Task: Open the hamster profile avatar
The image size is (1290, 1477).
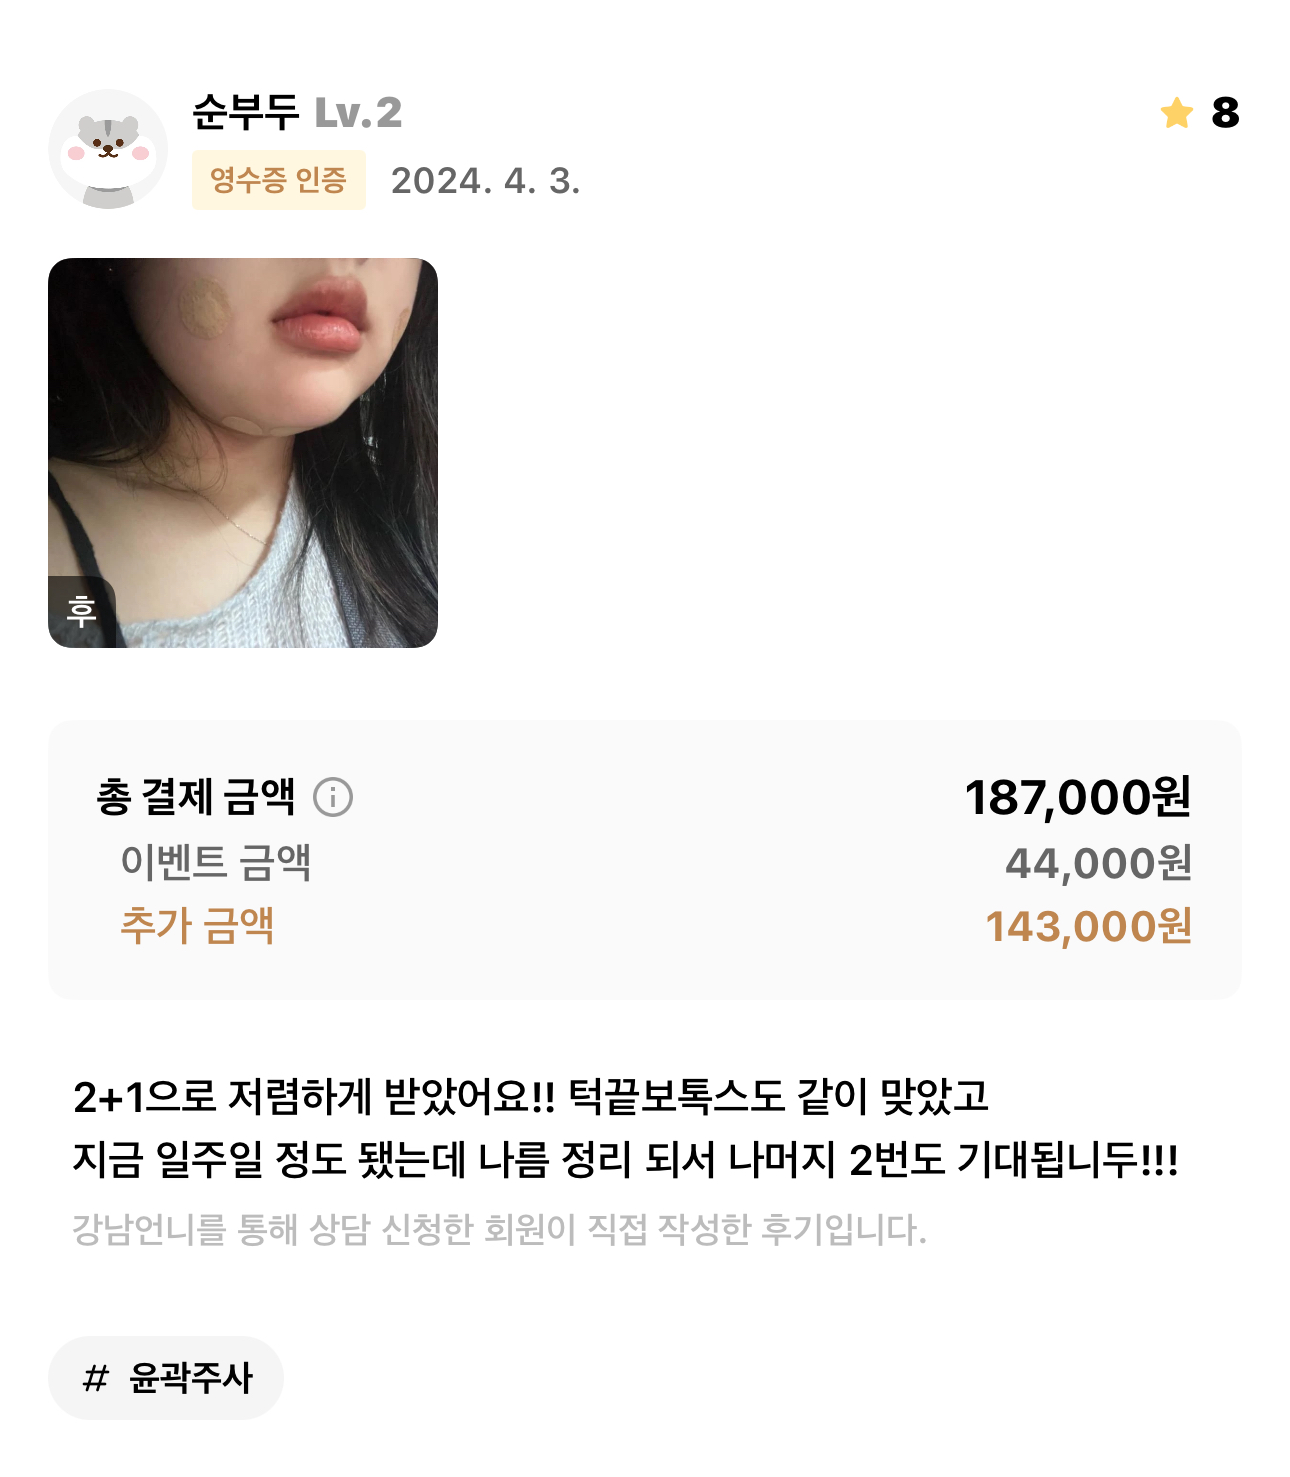Action: tap(108, 149)
